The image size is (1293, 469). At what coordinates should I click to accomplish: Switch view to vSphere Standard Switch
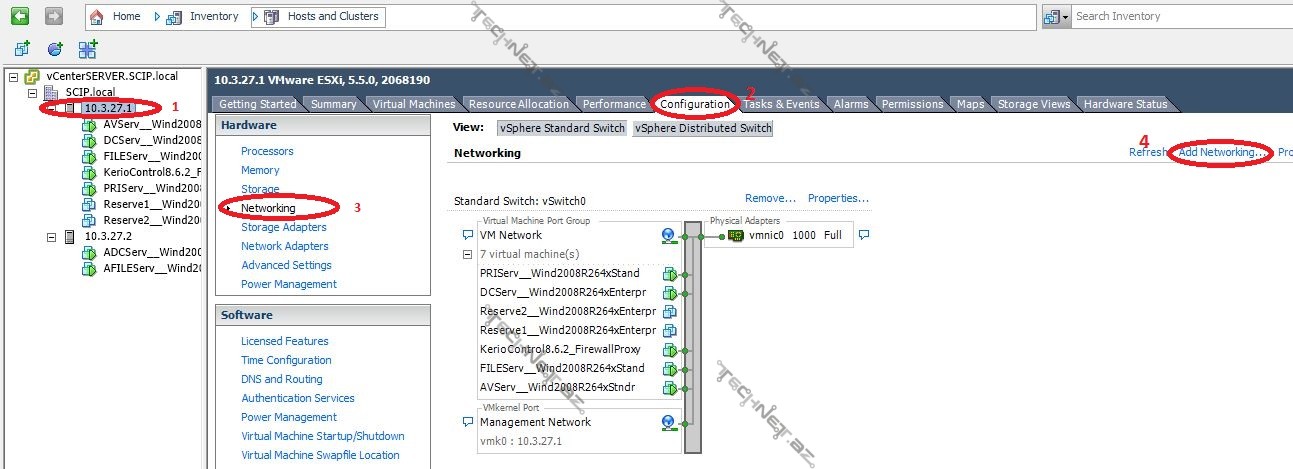[x=562, y=128]
